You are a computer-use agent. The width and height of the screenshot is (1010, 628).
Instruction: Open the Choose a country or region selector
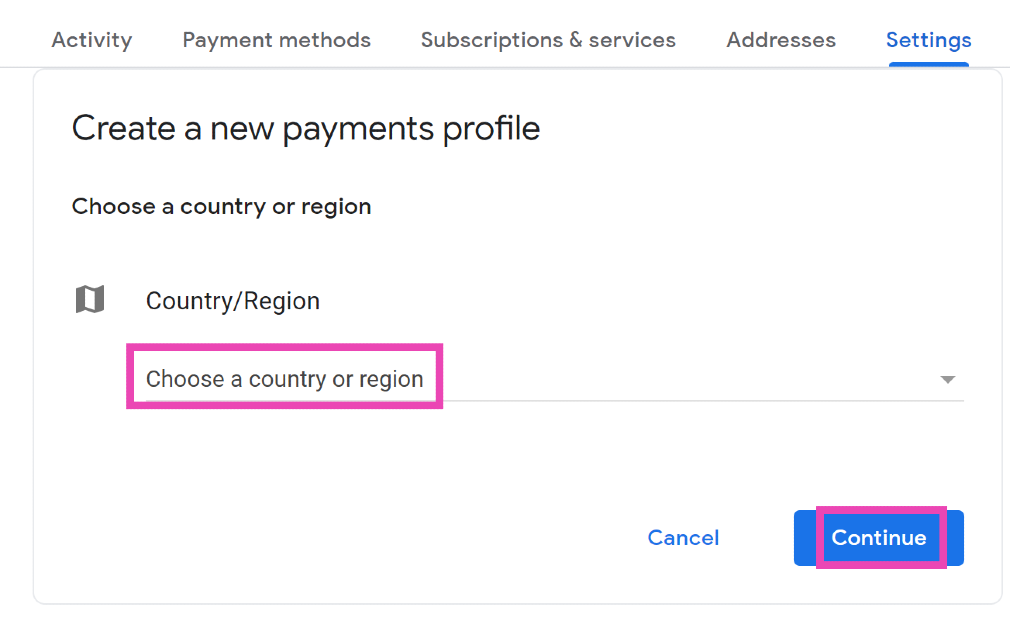(285, 379)
